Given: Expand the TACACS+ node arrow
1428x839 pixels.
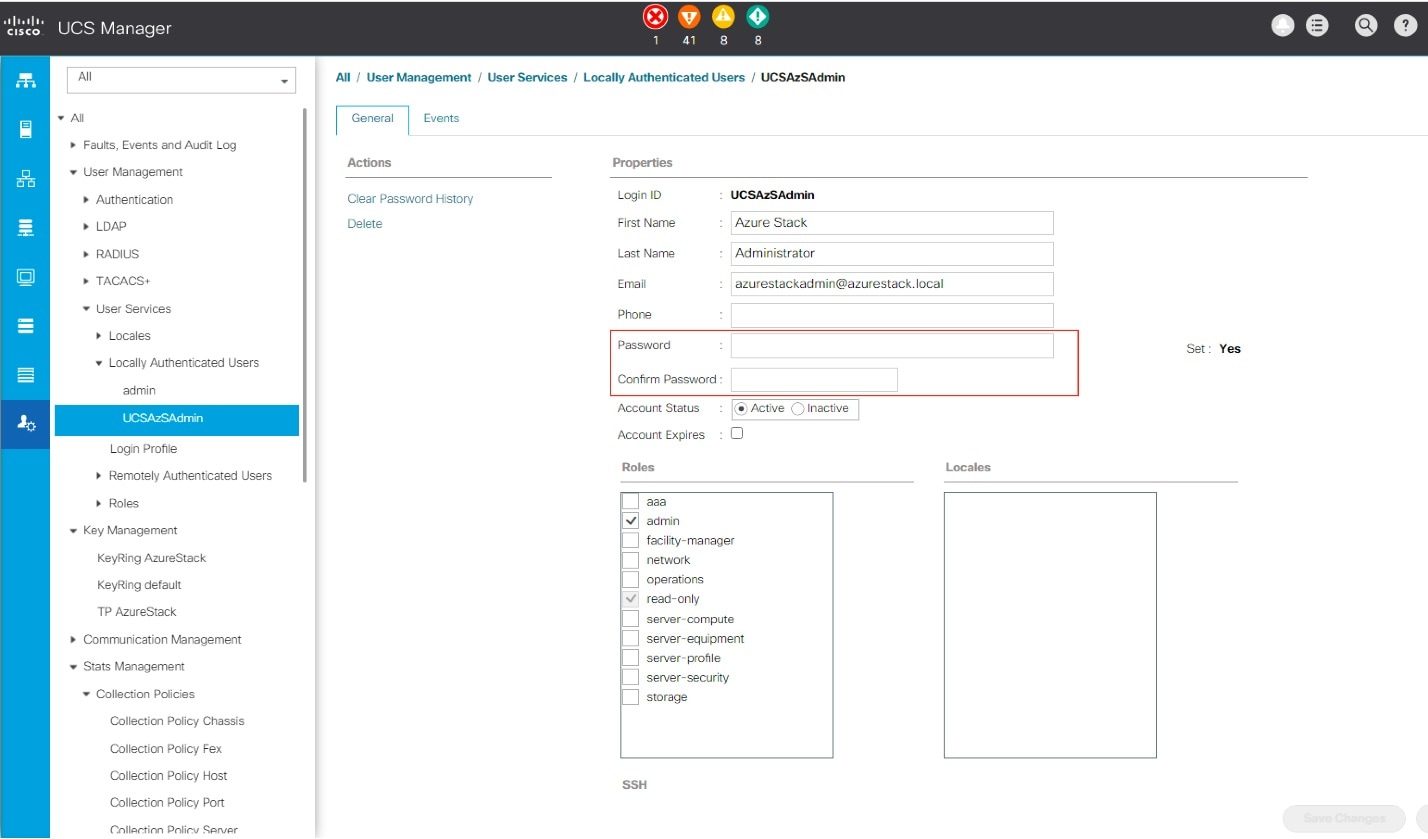Looking at the screenshot, I should tap(86, 281).
